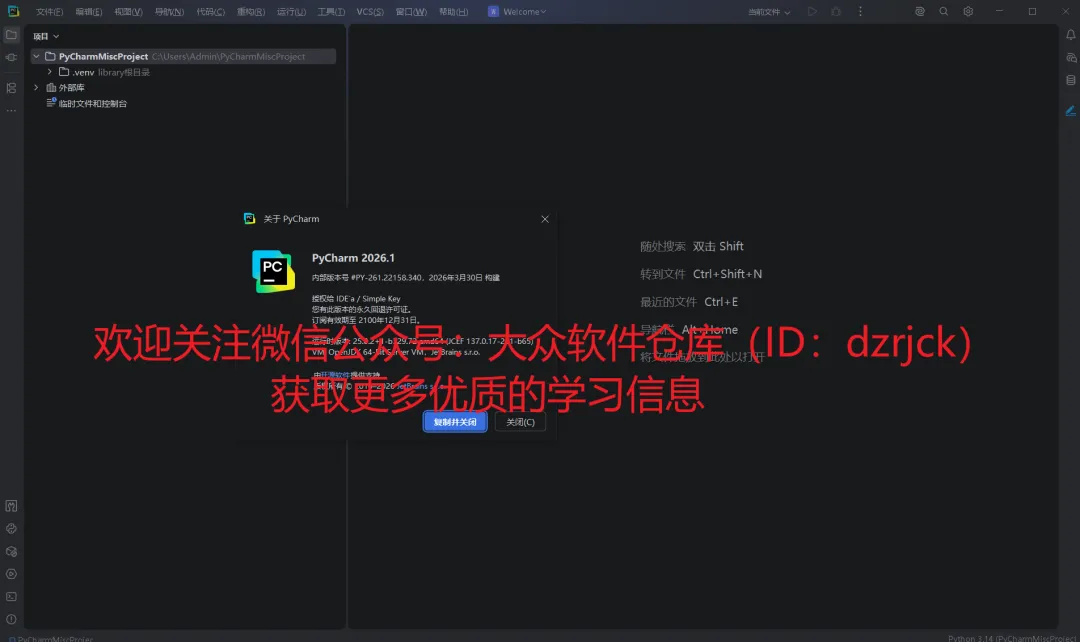Collapse the PyCharmMiscProject tree node
Image resolution: width=1080 pixels, height=642 pixels.
click(x=37, y=56)
